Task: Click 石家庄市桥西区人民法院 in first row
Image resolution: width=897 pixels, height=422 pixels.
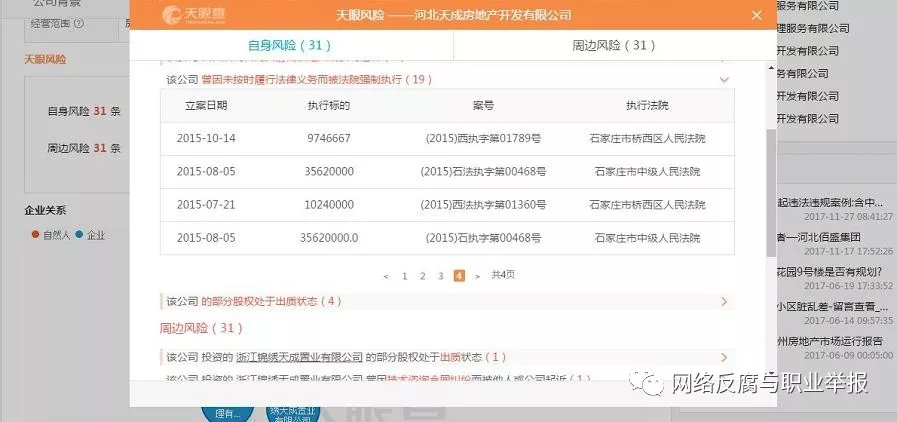Action: pos(647,138)
